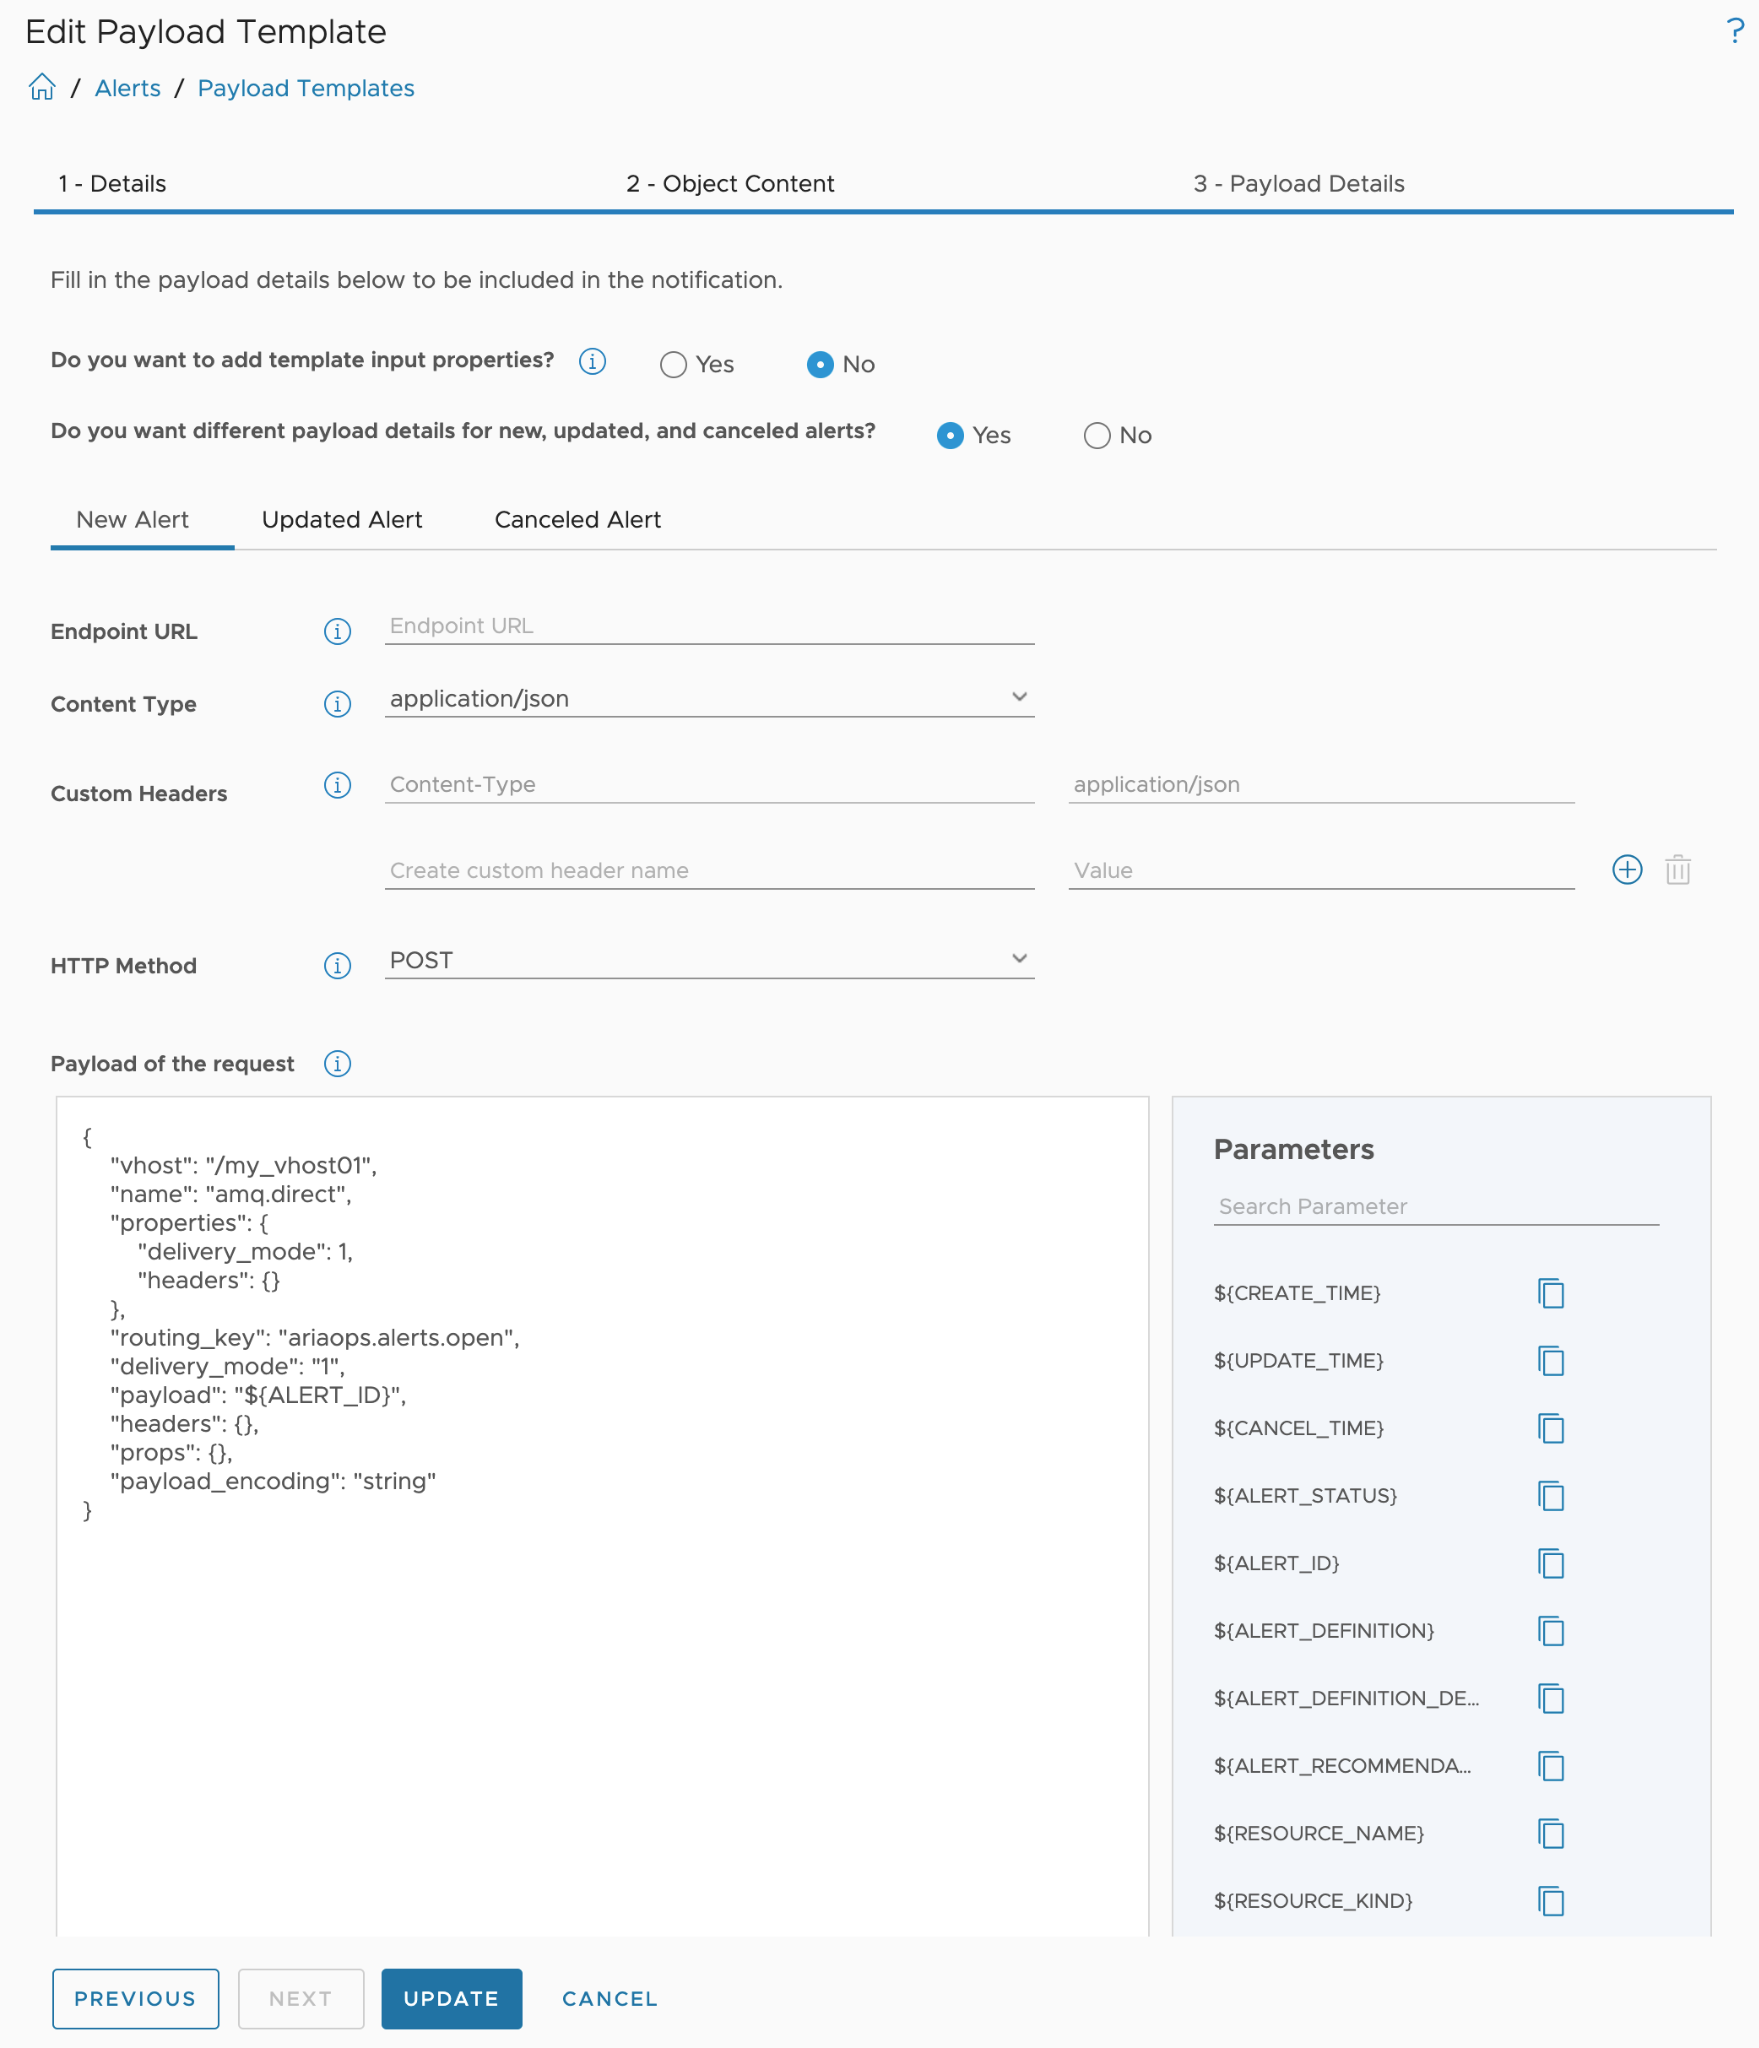Viewport: 1759px width, 2048px height.
Task: Click the ${ALERT_STATUS} parameter text
Action: (1305, 1495)
